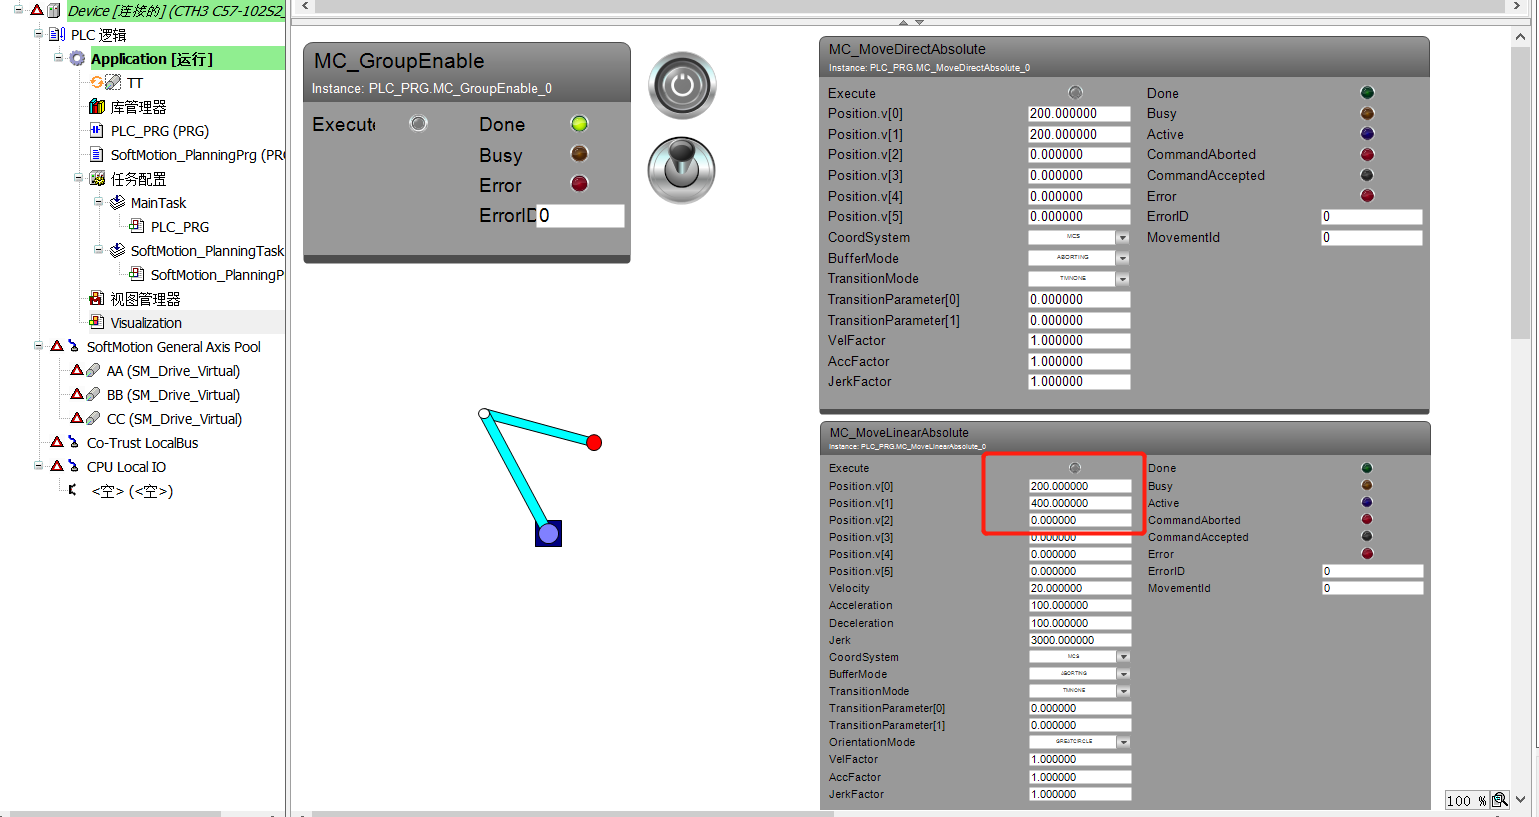This screenshot has height=817, width=1539.
Task: Select the CC (SM_Drive_Virtual) axis
Action: 174,419
